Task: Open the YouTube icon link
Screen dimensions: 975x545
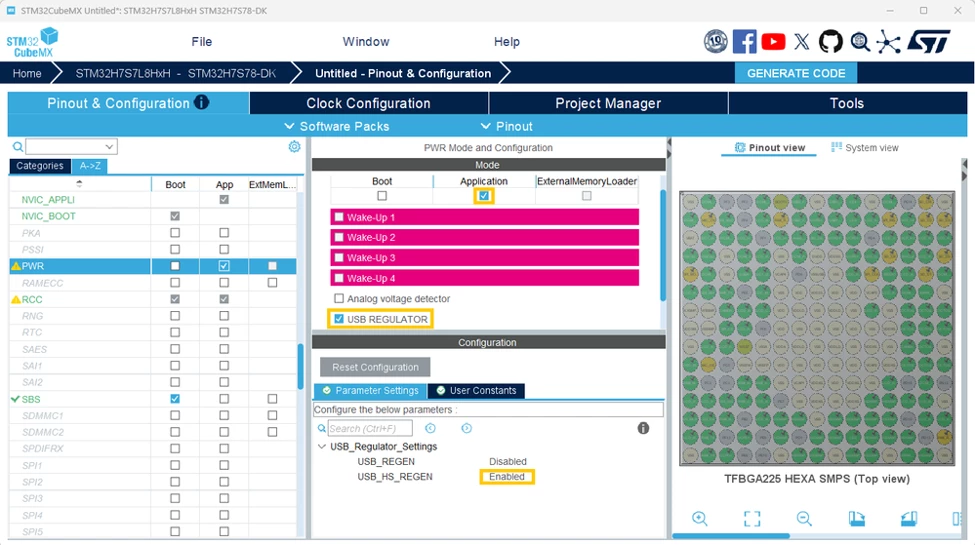Action: (x=773, y=42)
